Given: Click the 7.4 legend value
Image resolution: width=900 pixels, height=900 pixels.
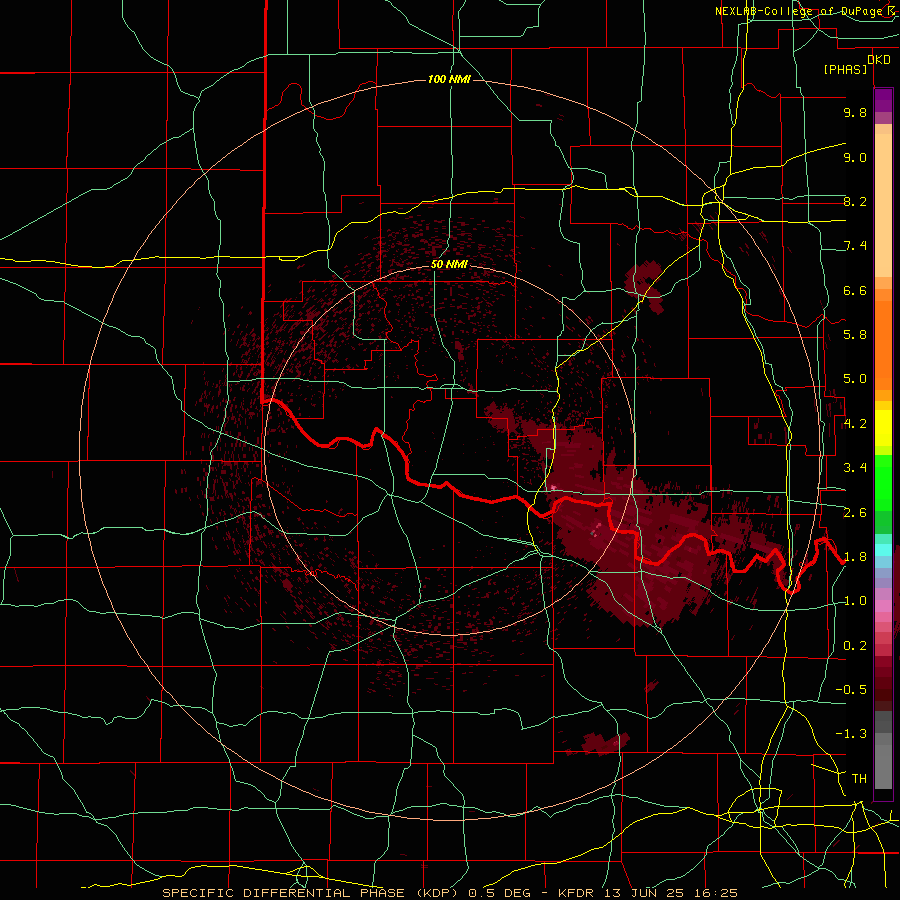Looking at the screenshot, I should [x=855, y=246].
